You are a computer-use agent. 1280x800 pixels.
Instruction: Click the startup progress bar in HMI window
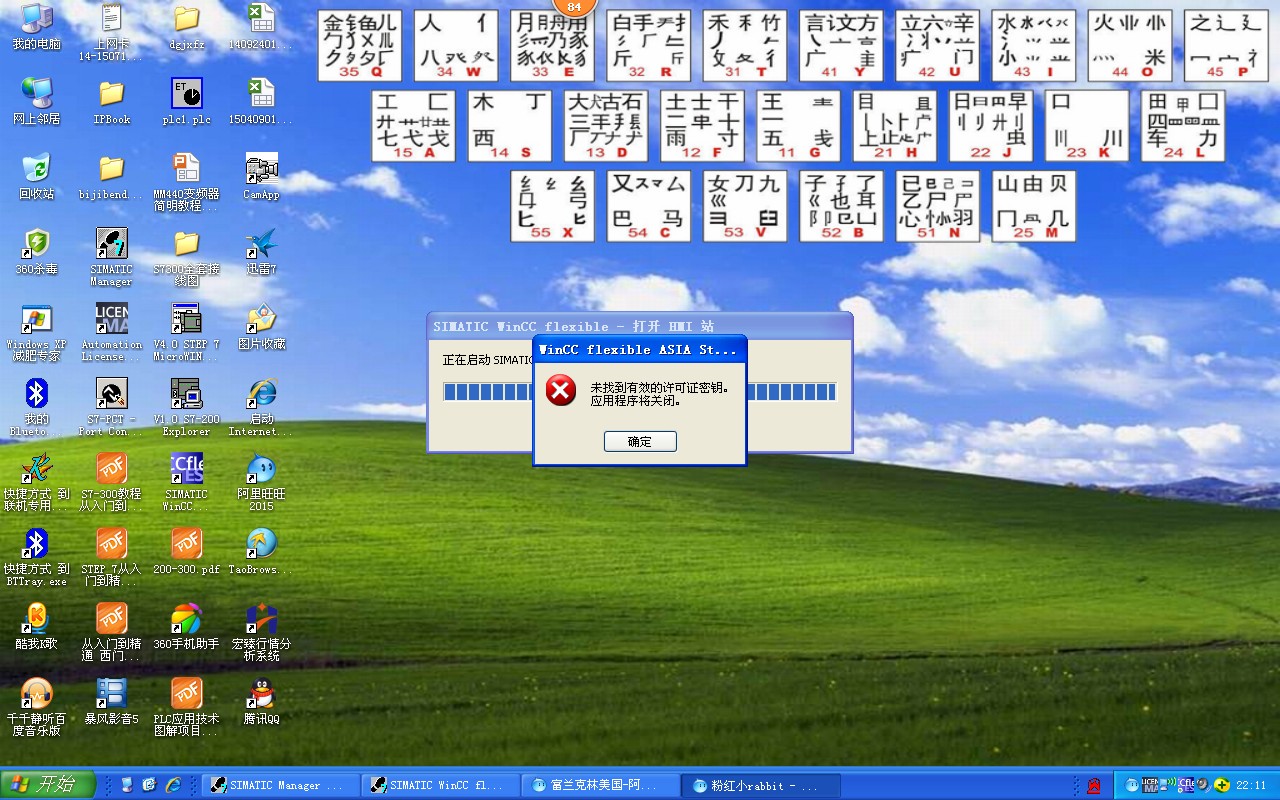click(640, 391)
